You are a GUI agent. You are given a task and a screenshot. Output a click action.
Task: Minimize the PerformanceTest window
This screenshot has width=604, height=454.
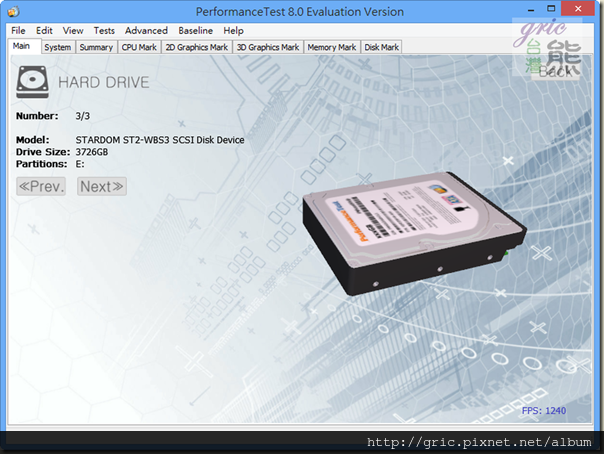pos(531,9)
